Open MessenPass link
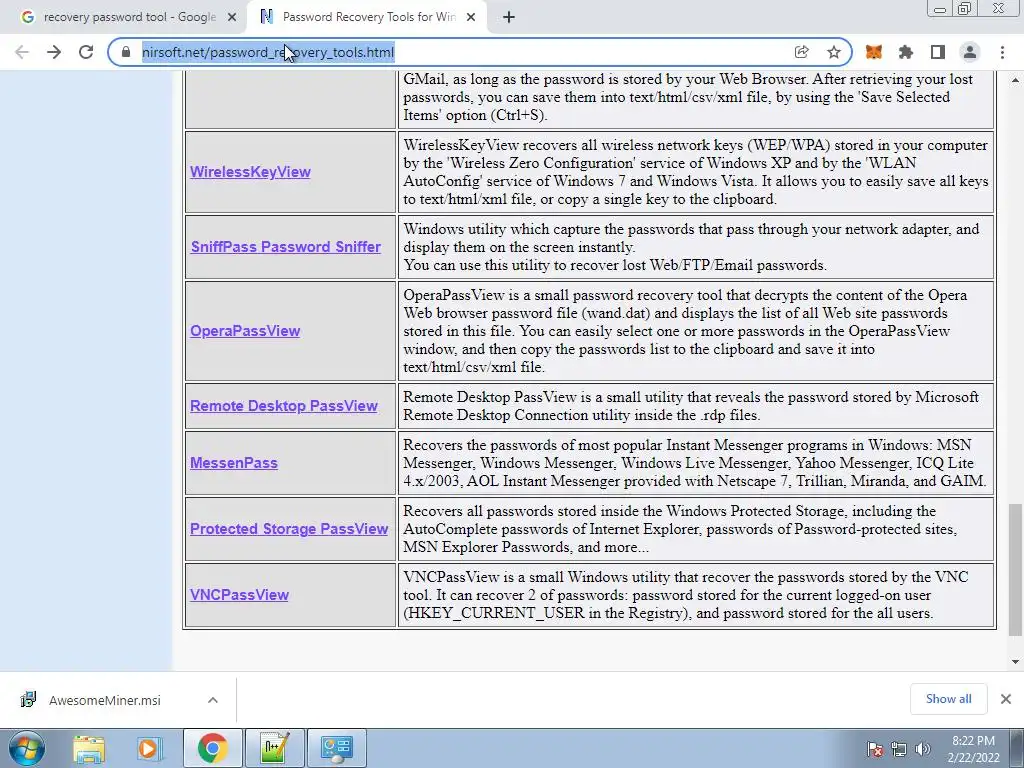Screen dimensions: 1024x768 234,463
